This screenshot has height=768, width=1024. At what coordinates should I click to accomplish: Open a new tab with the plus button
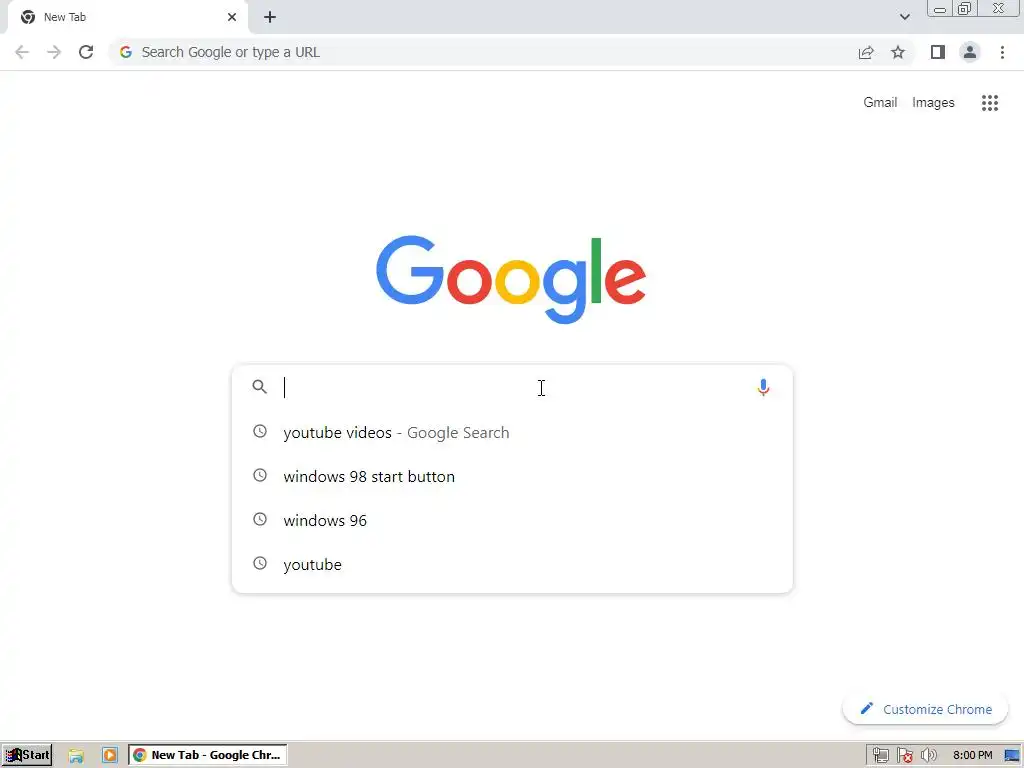270,17
